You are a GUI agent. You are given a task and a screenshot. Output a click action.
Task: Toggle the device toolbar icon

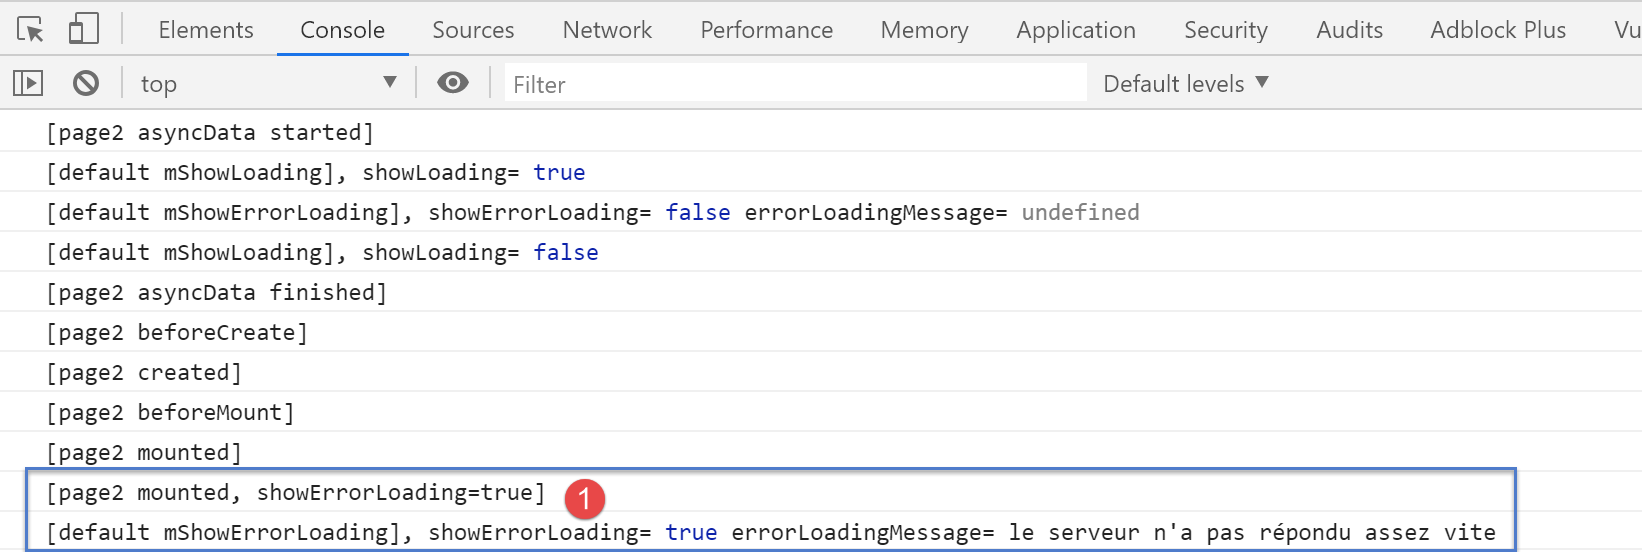(83, 29)
